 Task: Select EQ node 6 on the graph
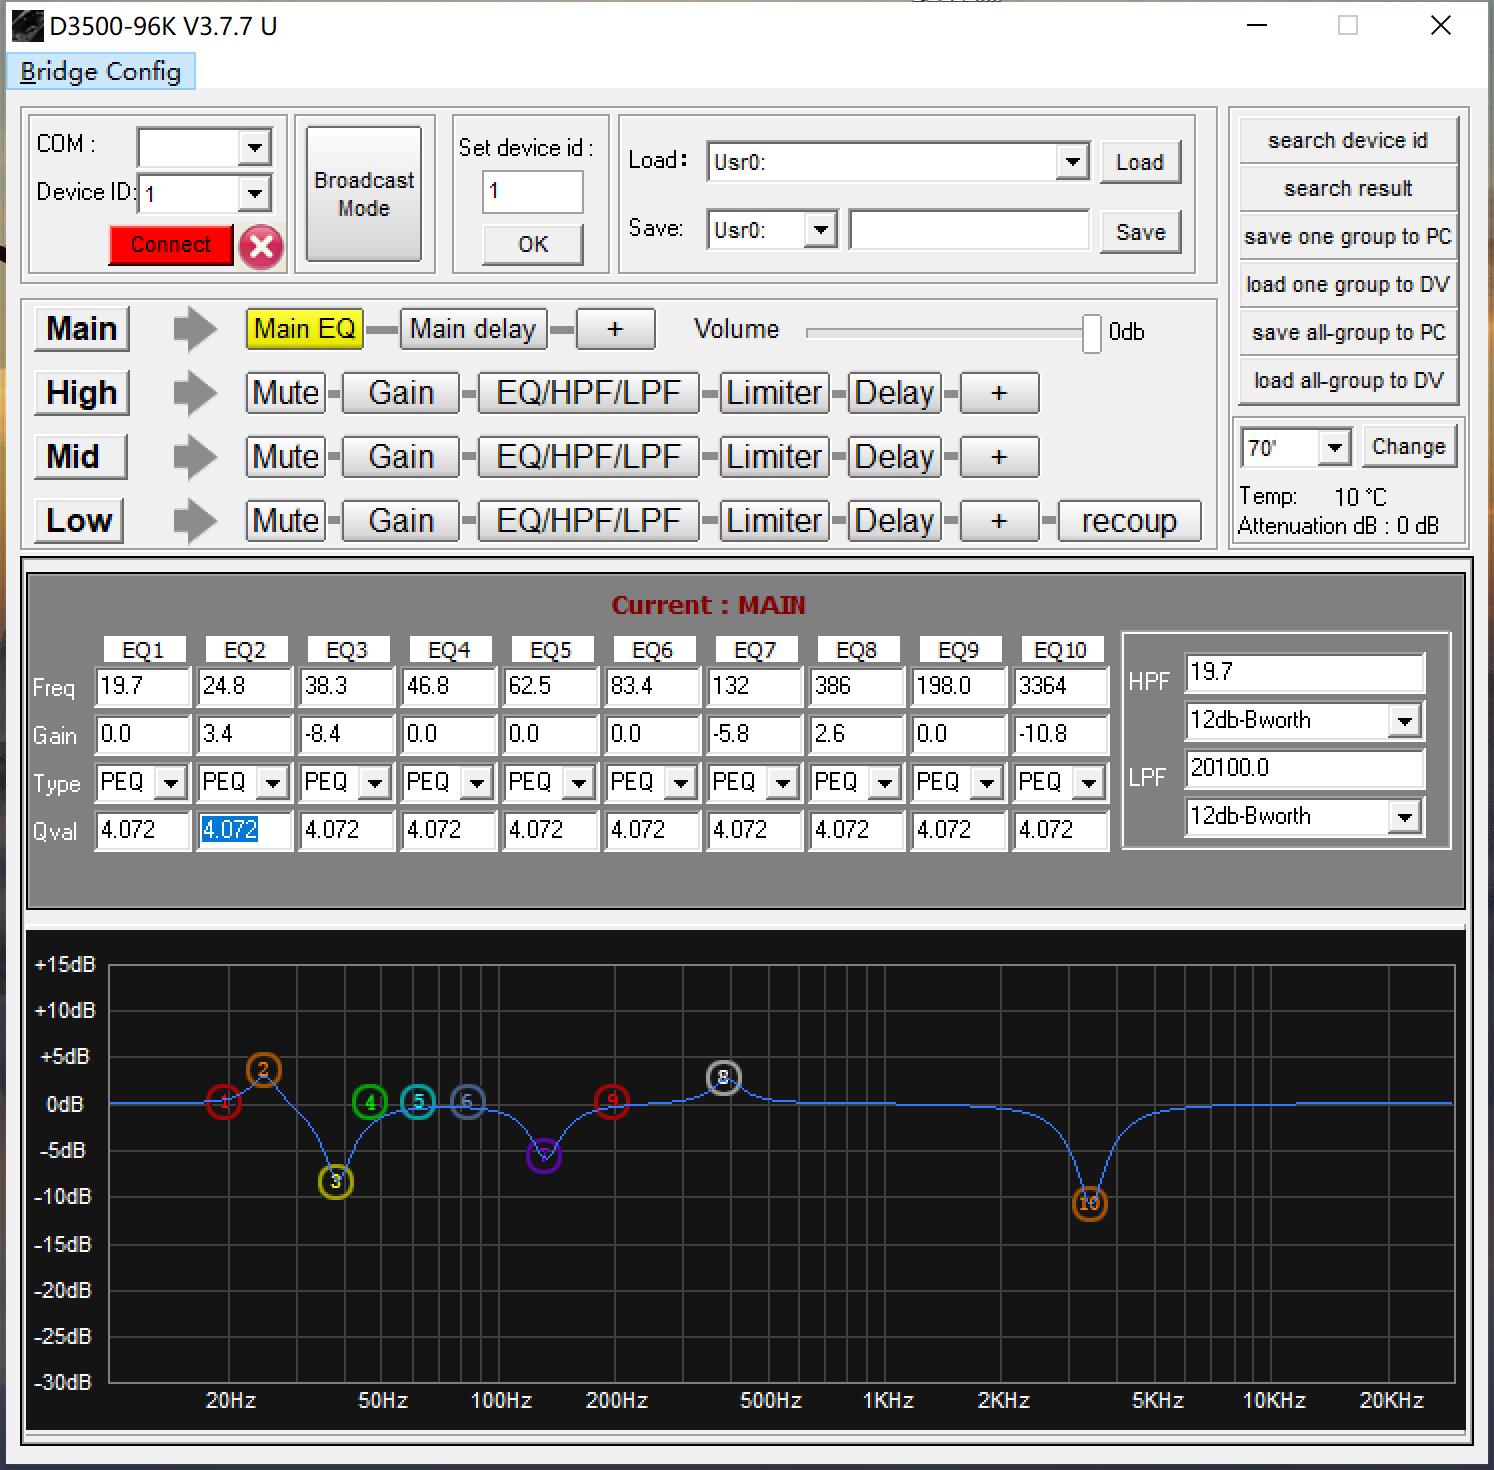(467, 1102)
